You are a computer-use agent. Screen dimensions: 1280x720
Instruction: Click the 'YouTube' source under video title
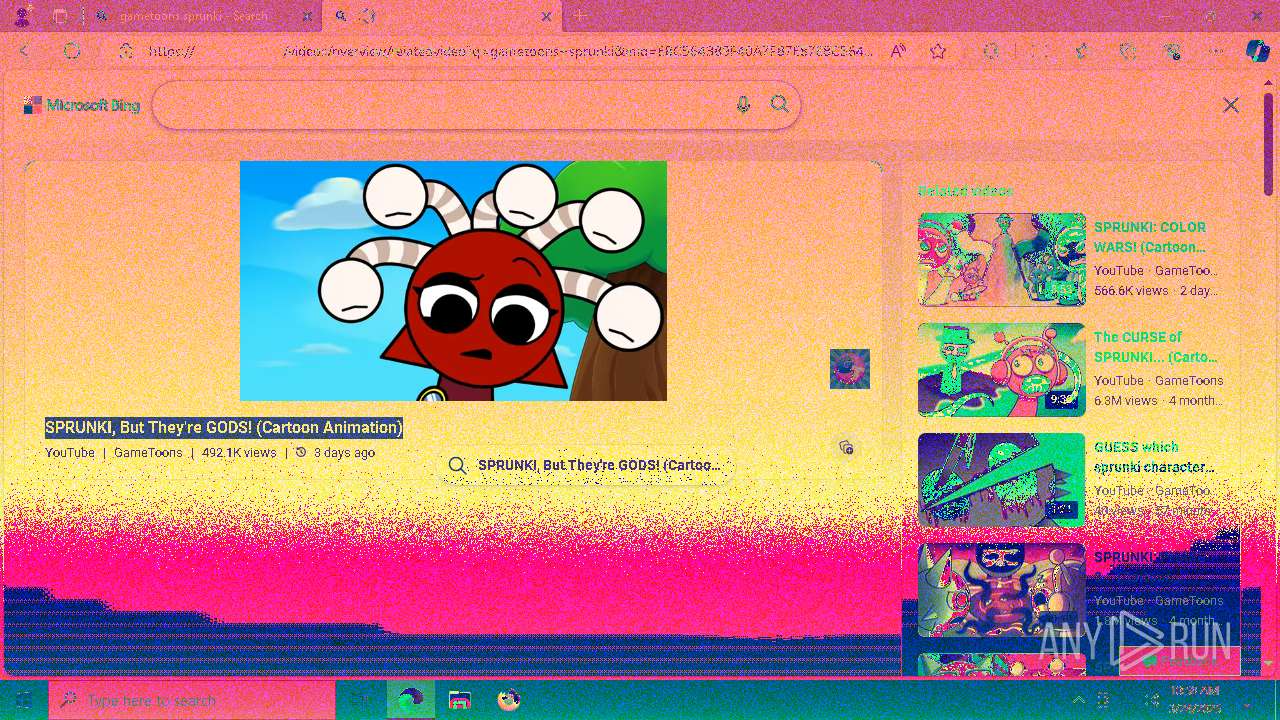[70, 453]
